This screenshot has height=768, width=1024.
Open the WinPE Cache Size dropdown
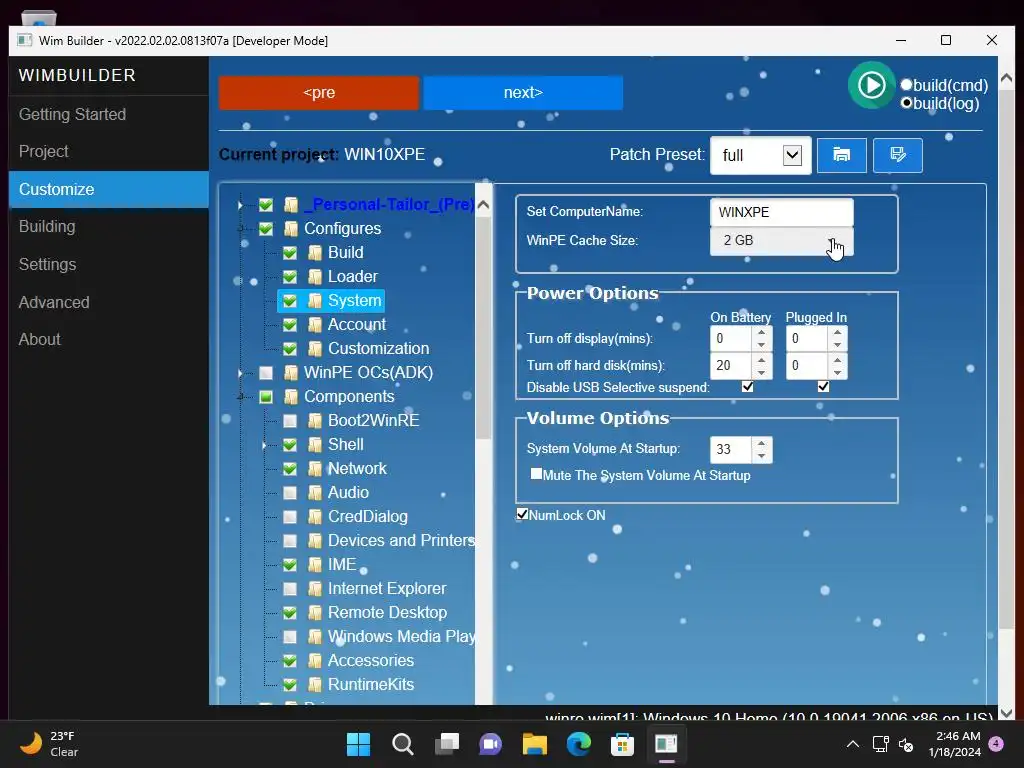(781, 240)
